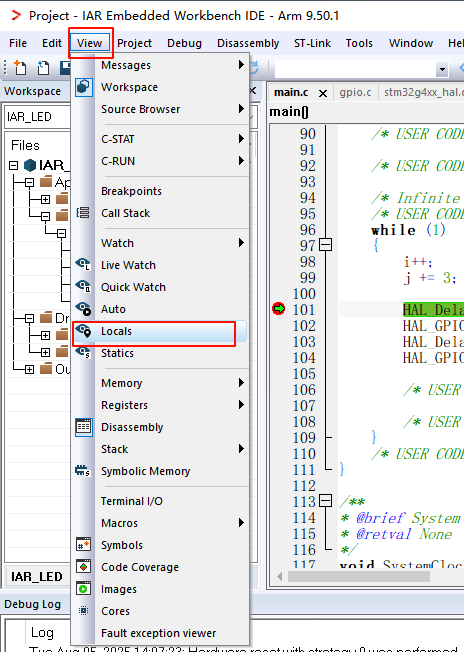
Task: Click the Debug Log panel title
Action: click(x=32, y=604)
